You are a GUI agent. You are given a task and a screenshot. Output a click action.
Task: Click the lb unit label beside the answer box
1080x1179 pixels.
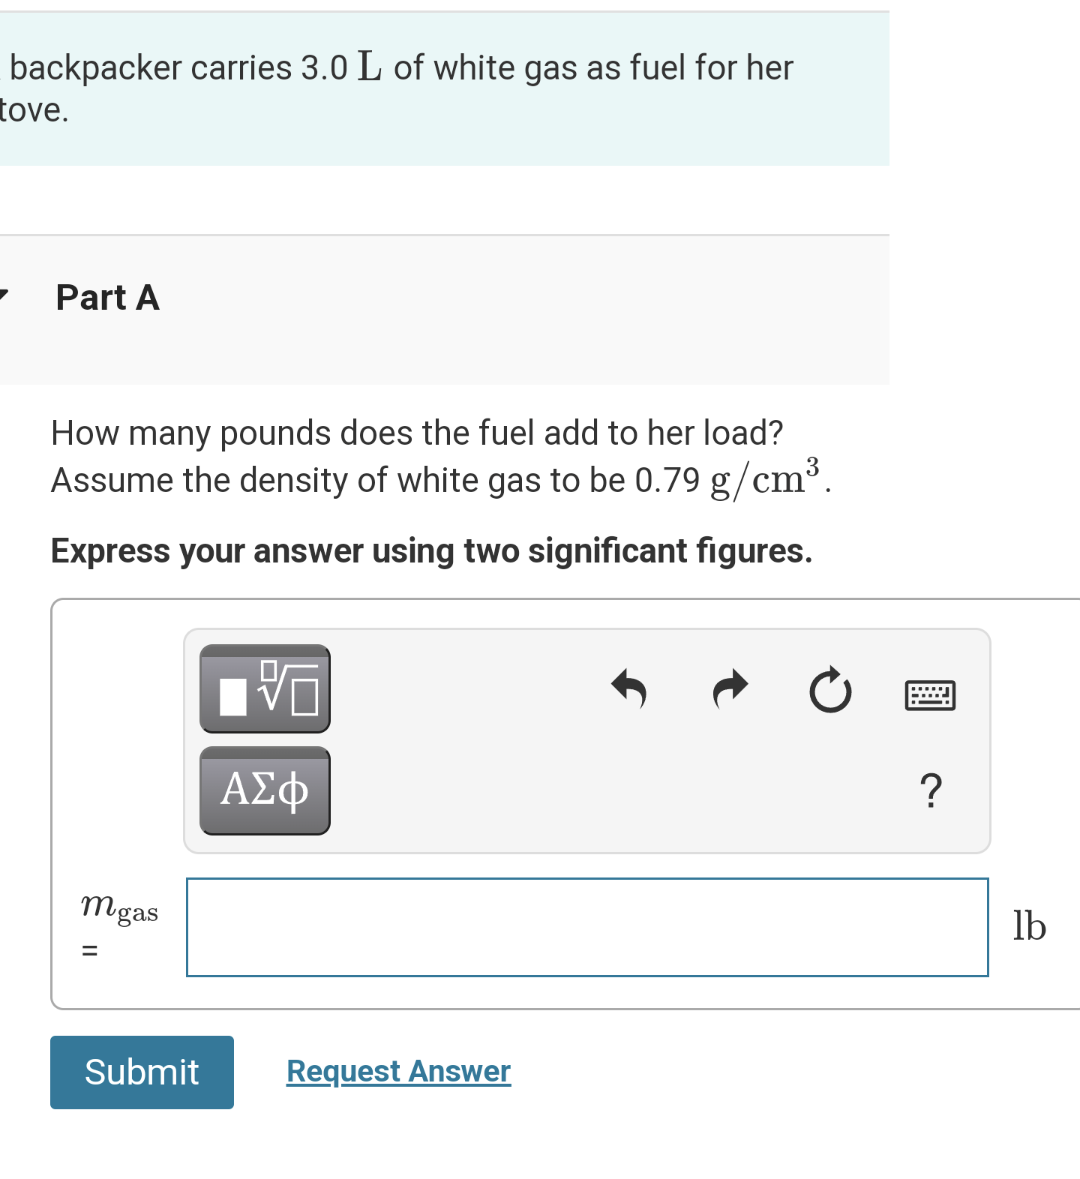pyautogui.click(x=1030, y=927)
